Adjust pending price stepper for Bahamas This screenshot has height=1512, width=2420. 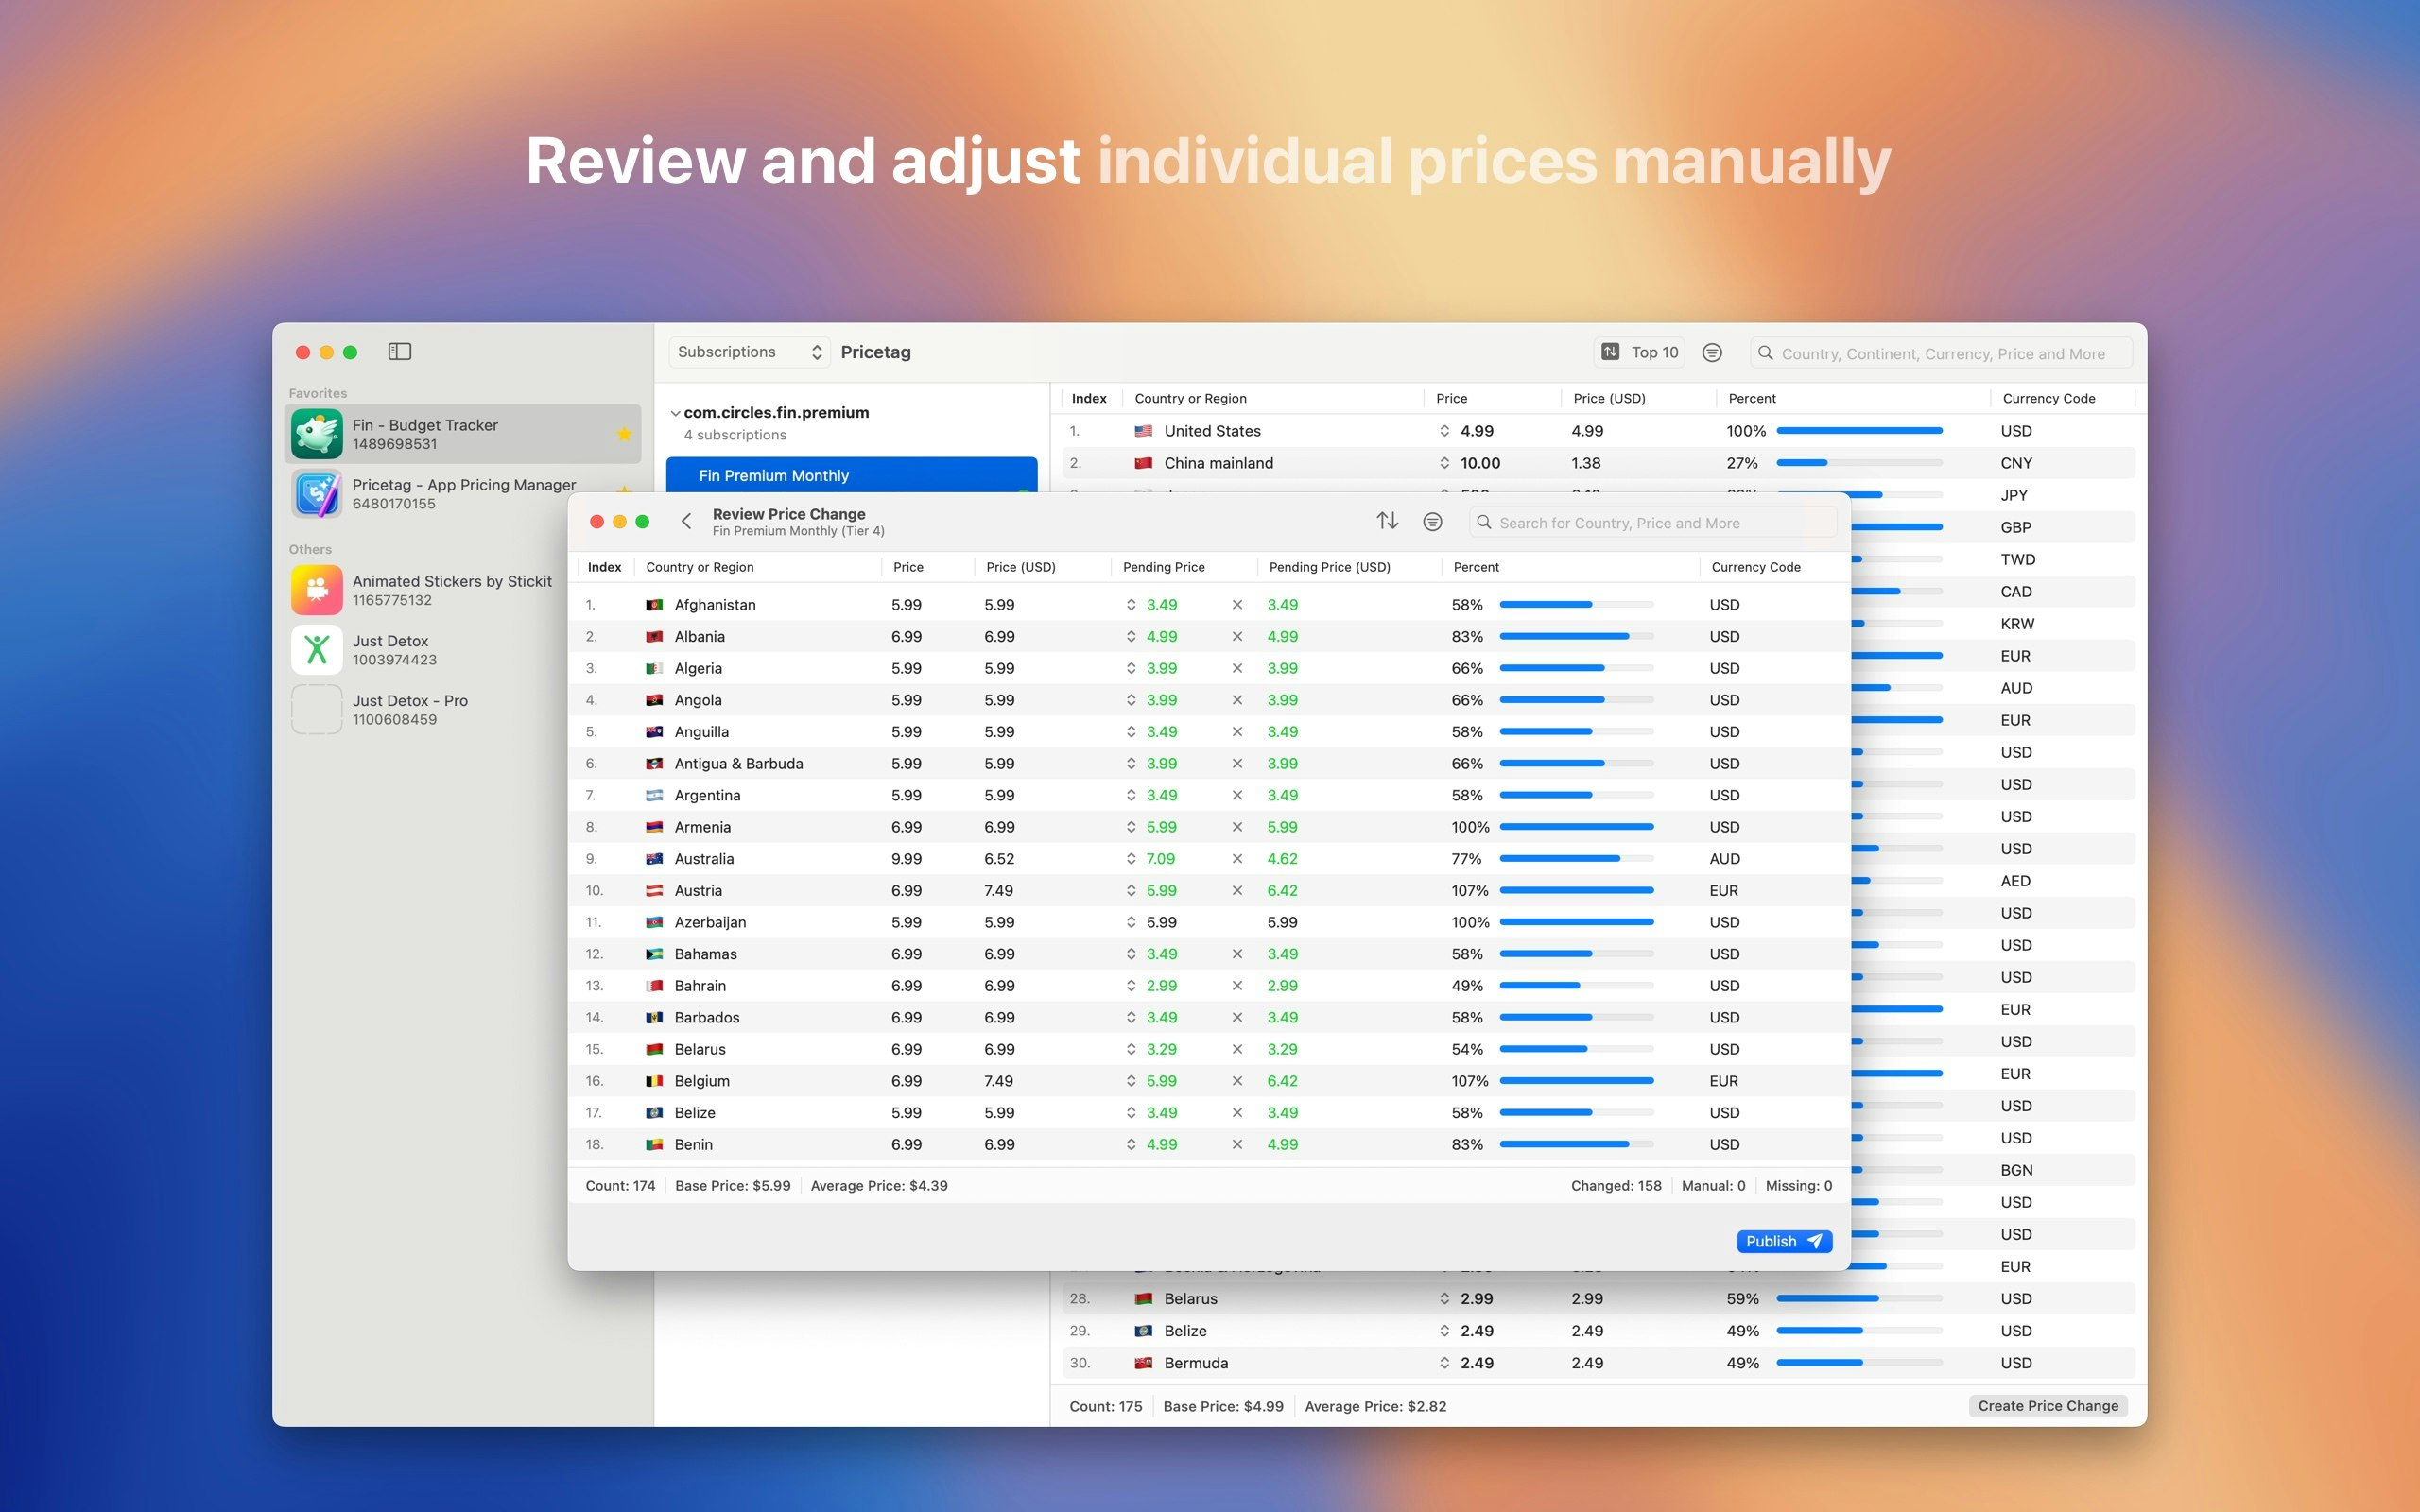(x=1131, y=954)
